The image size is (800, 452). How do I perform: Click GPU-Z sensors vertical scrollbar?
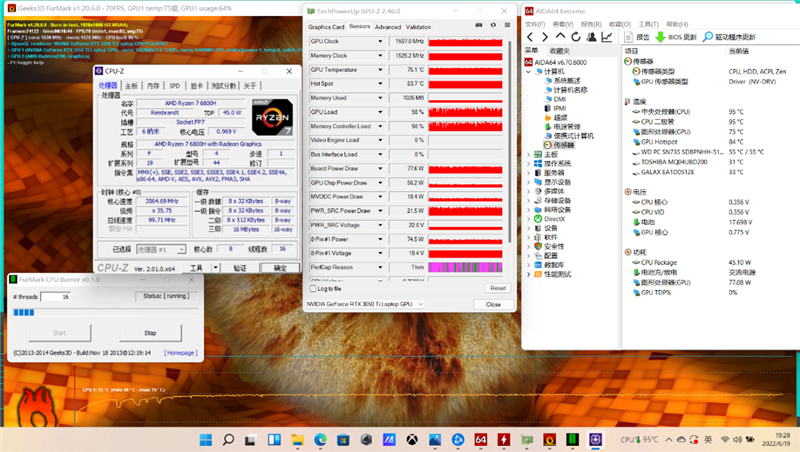coord(510,141)
